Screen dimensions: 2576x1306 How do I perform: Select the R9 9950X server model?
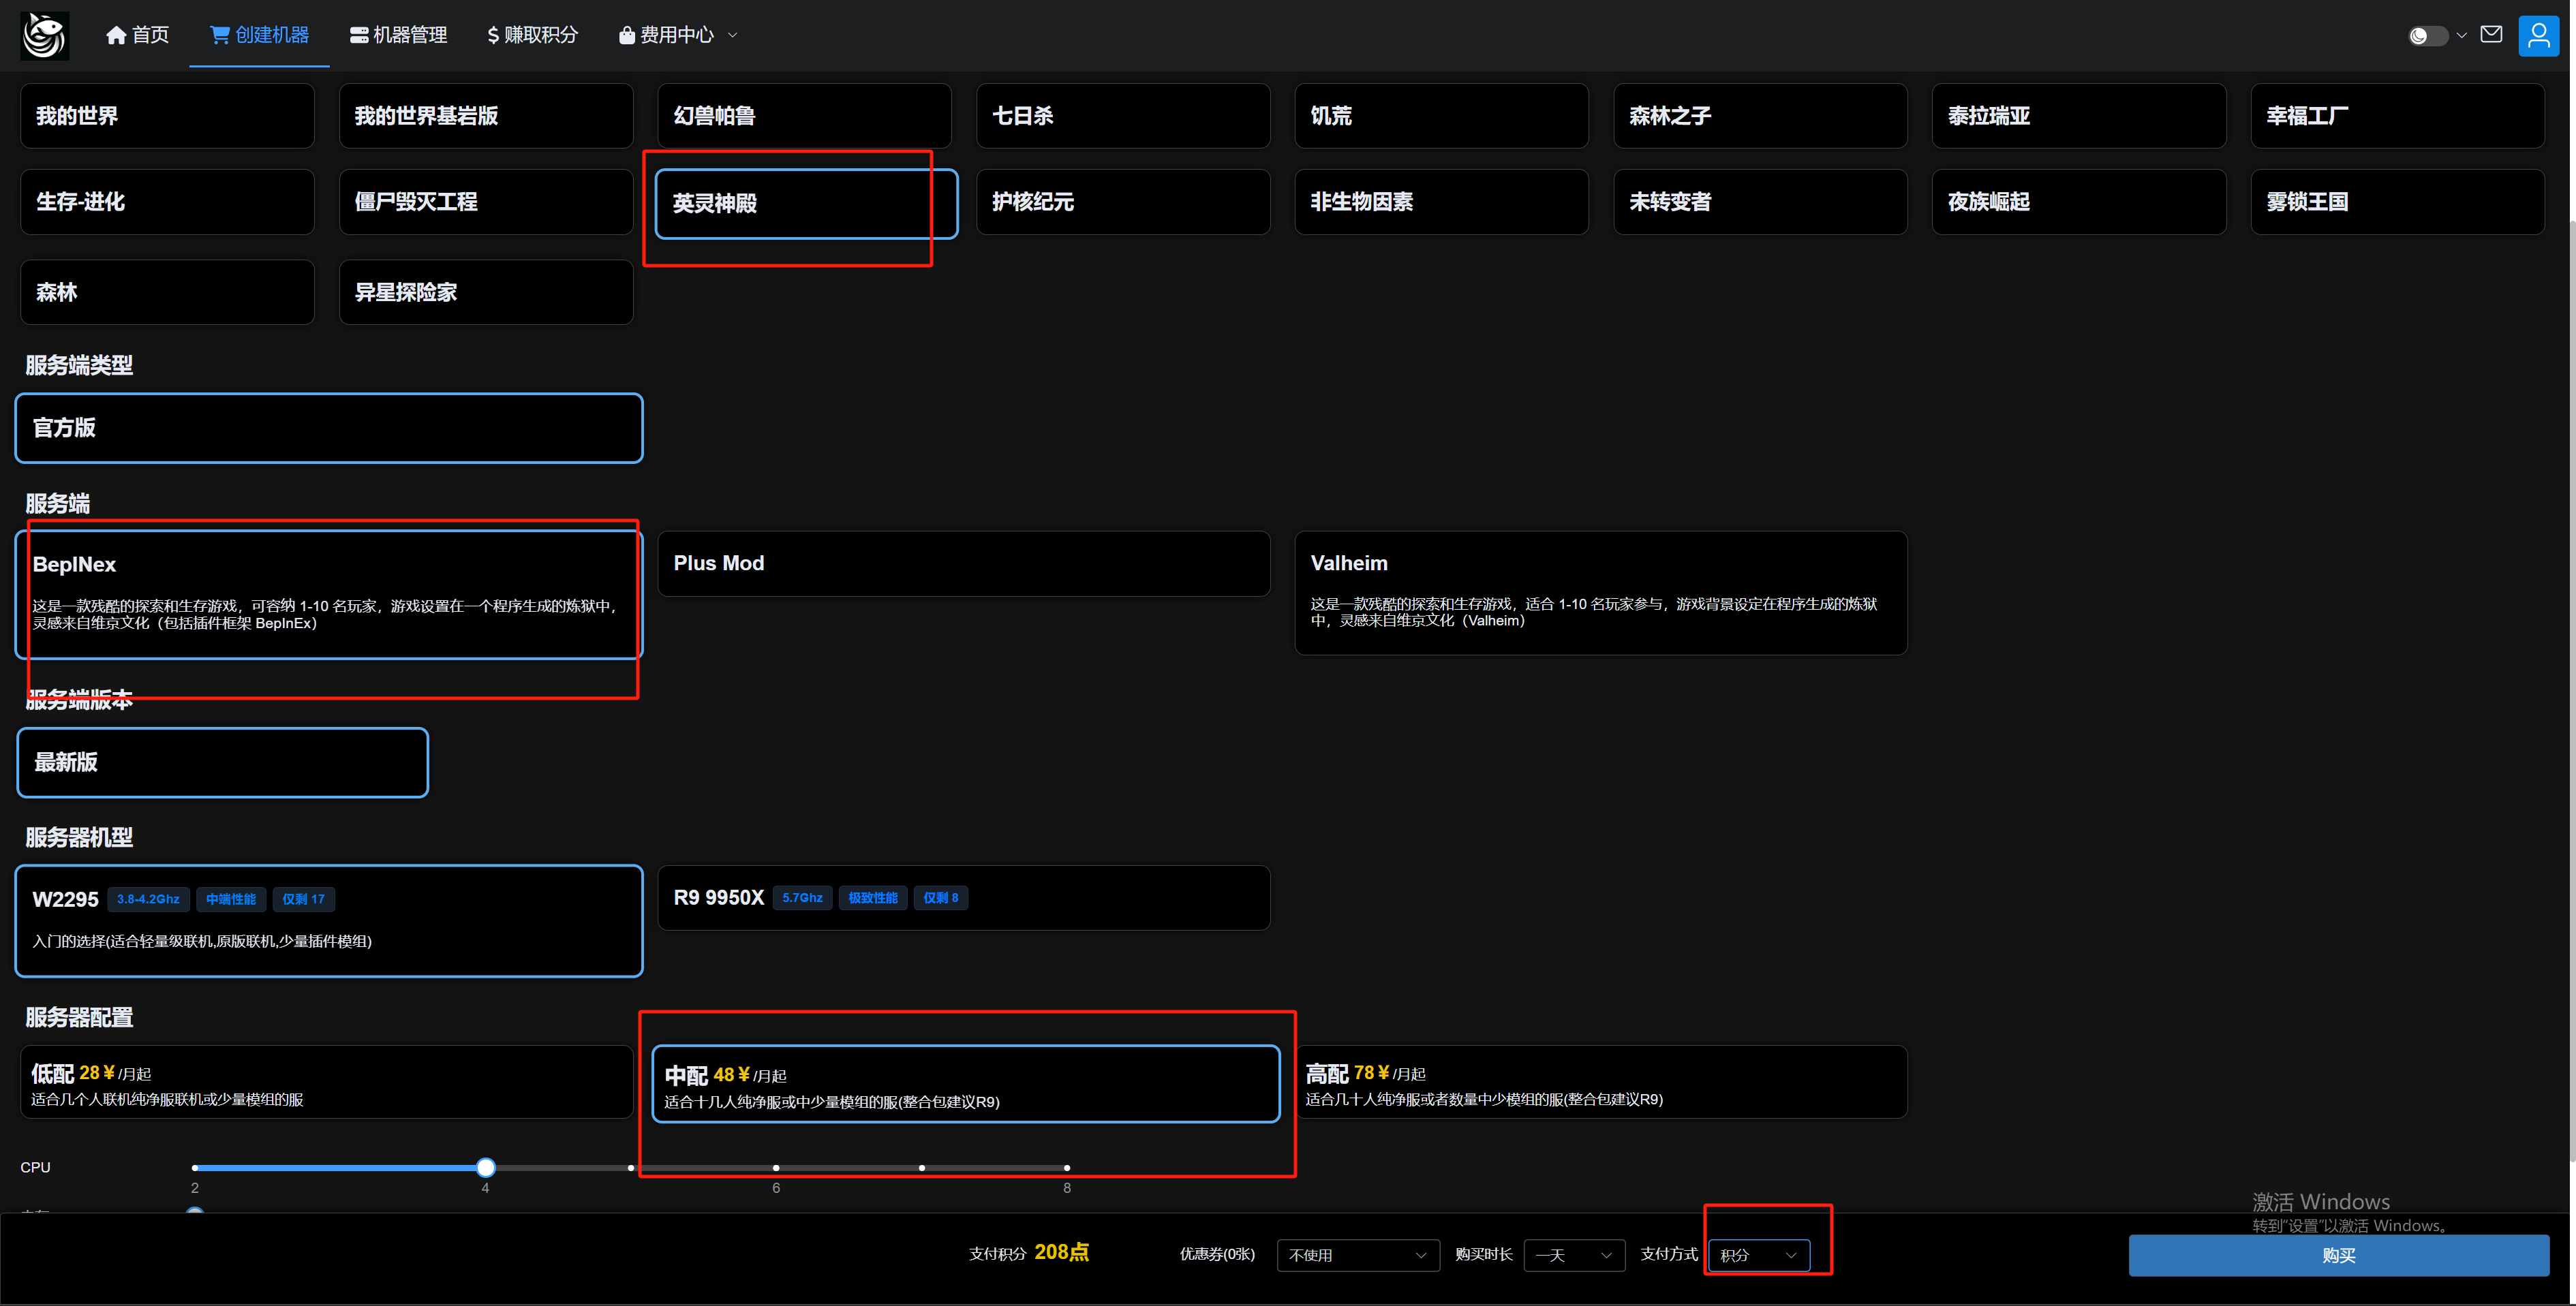click(963, 898)
